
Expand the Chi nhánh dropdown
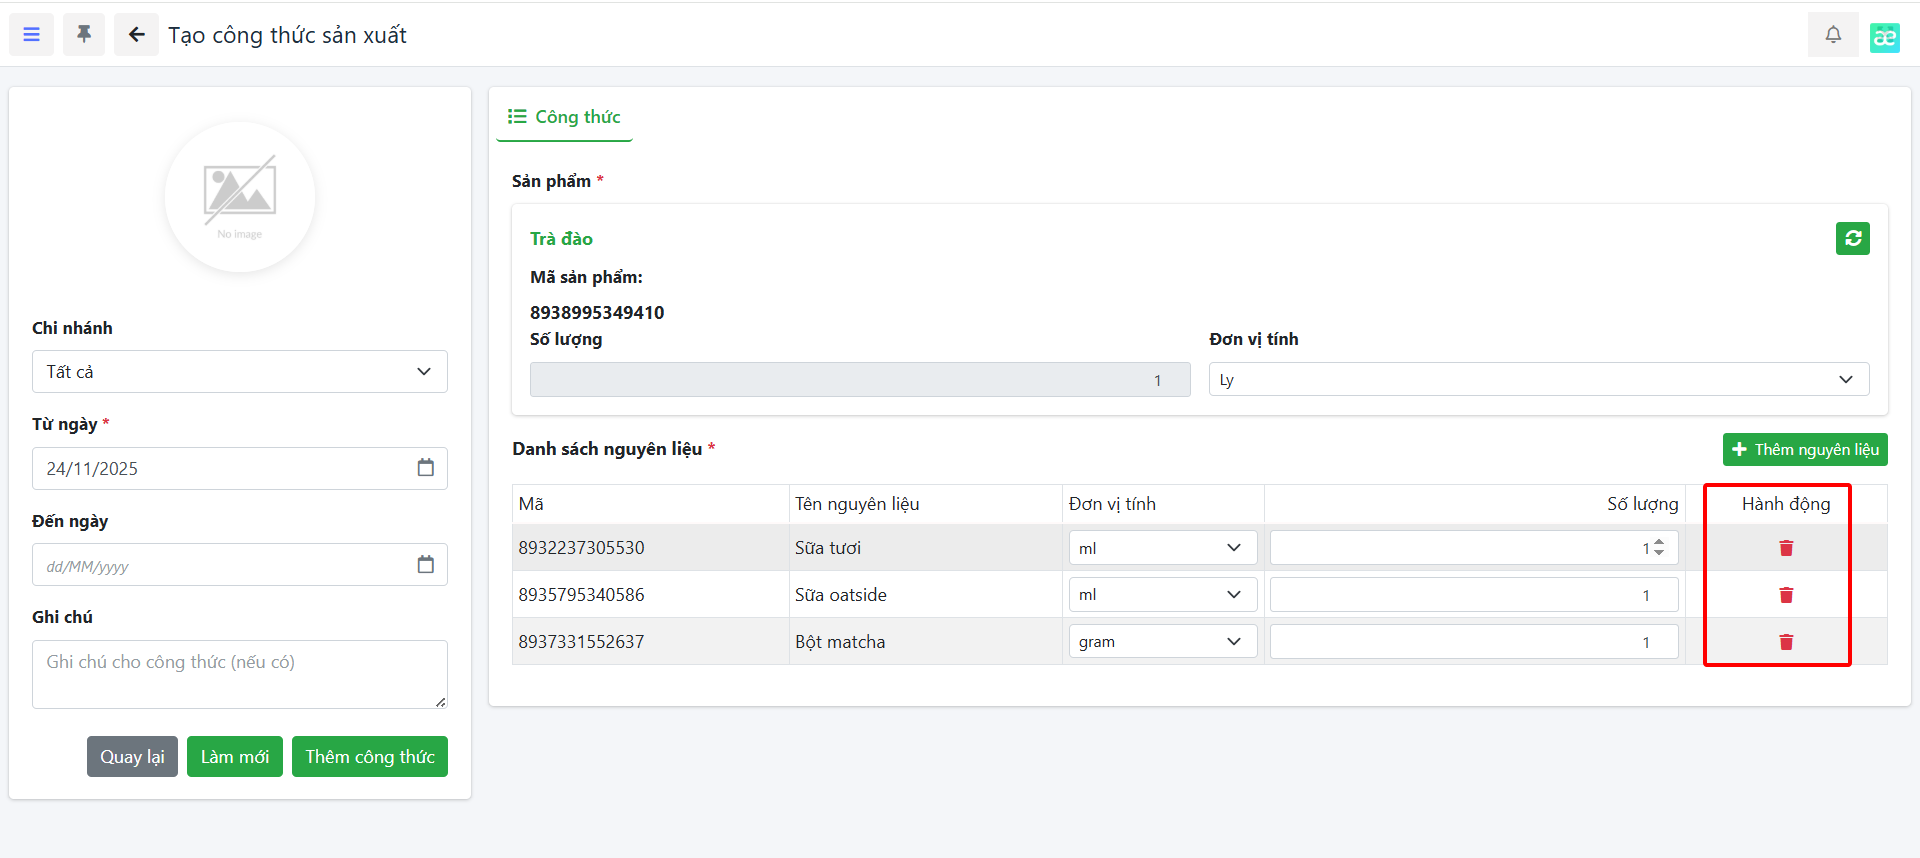[239, 372]
